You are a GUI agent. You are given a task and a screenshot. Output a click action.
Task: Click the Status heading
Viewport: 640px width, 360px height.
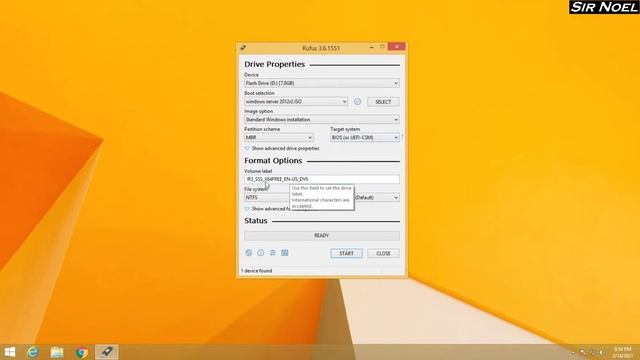tap(256, 221)
